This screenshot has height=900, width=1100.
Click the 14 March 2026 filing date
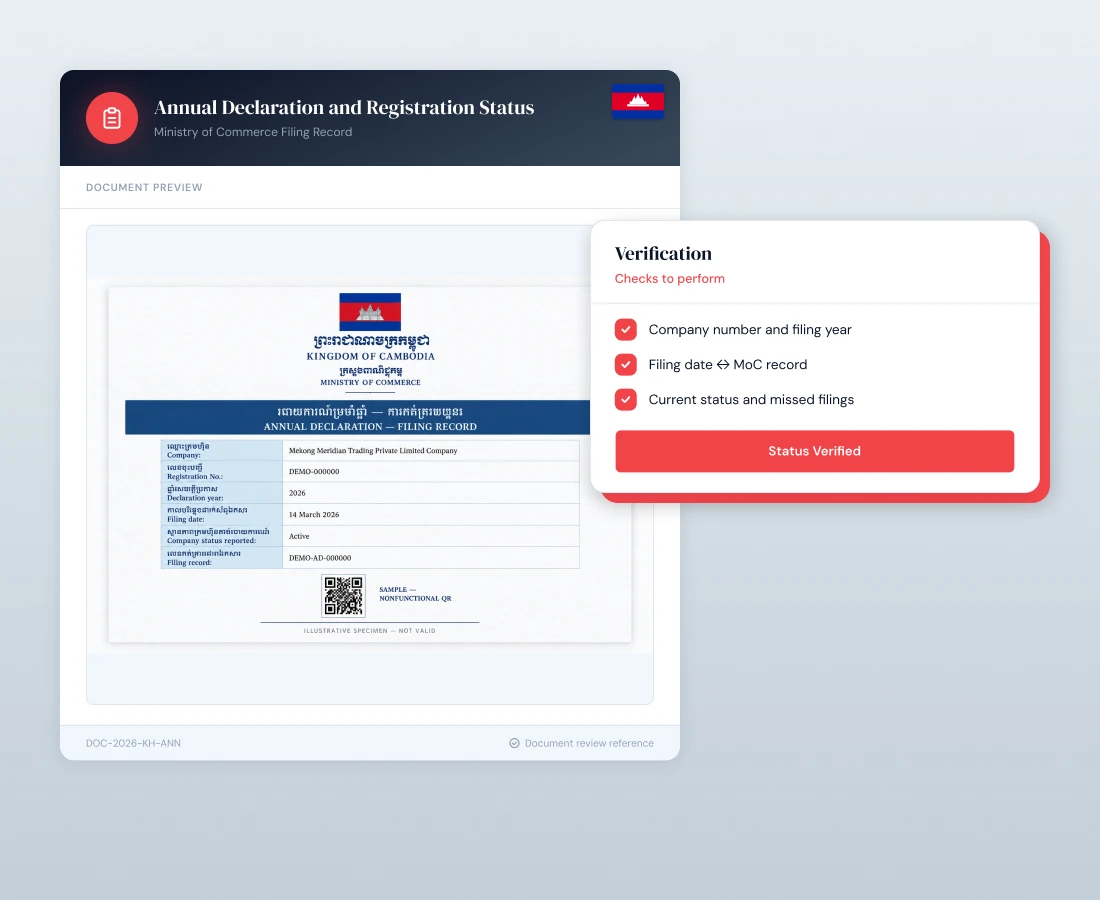[x=431, y=514]
